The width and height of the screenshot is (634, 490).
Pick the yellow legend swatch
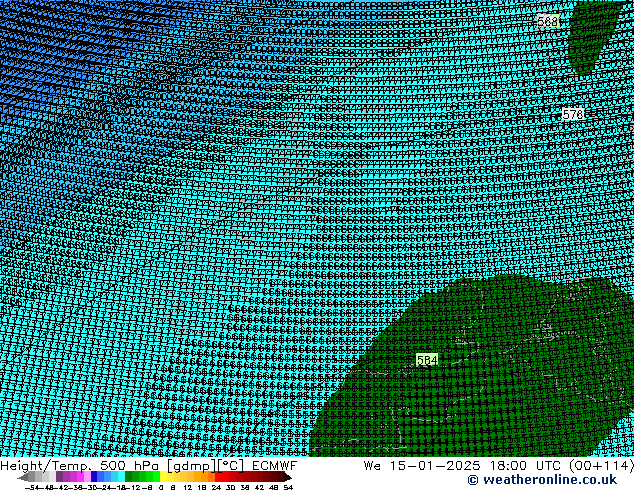(163, 477)
